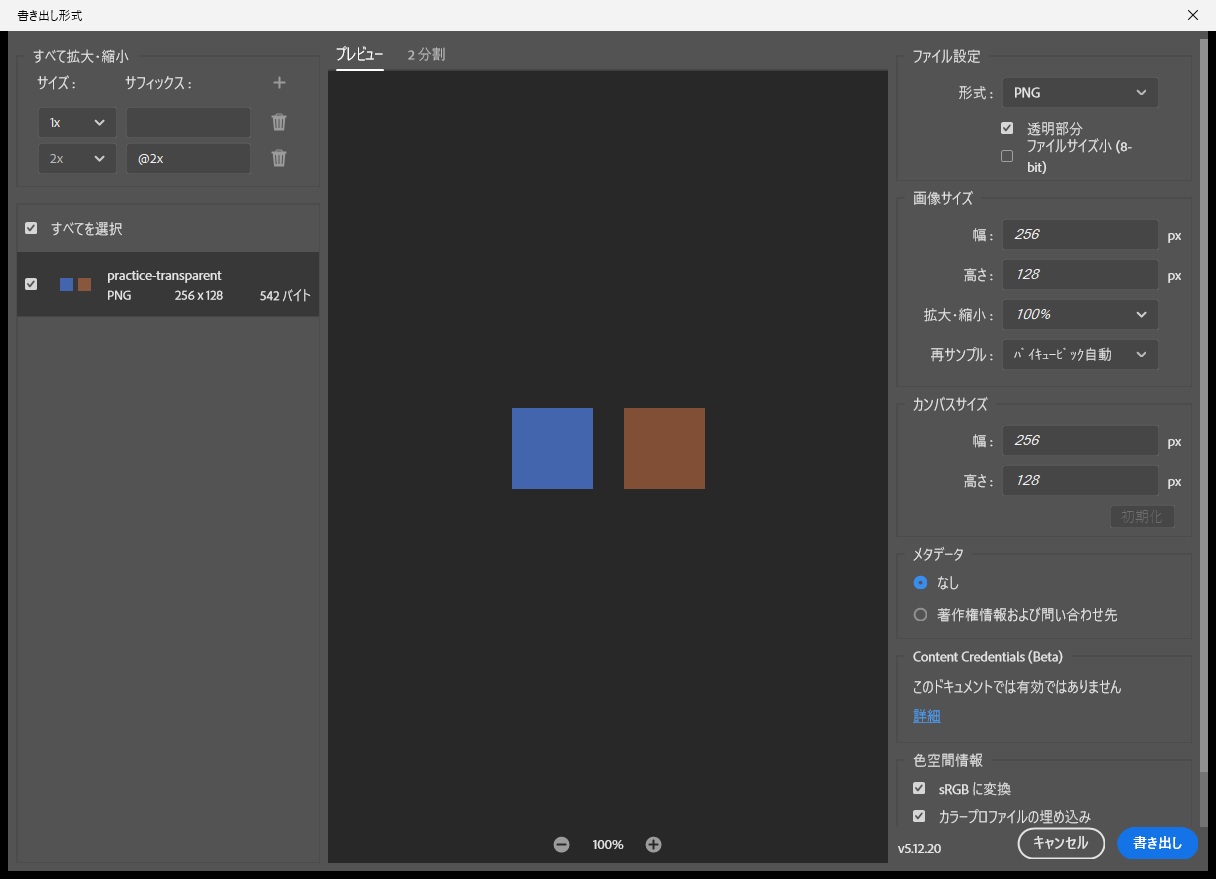Click カンバスサイズ 幅 input field
The width and height of the screenshot is (1216, 879).
[1080, 440]
